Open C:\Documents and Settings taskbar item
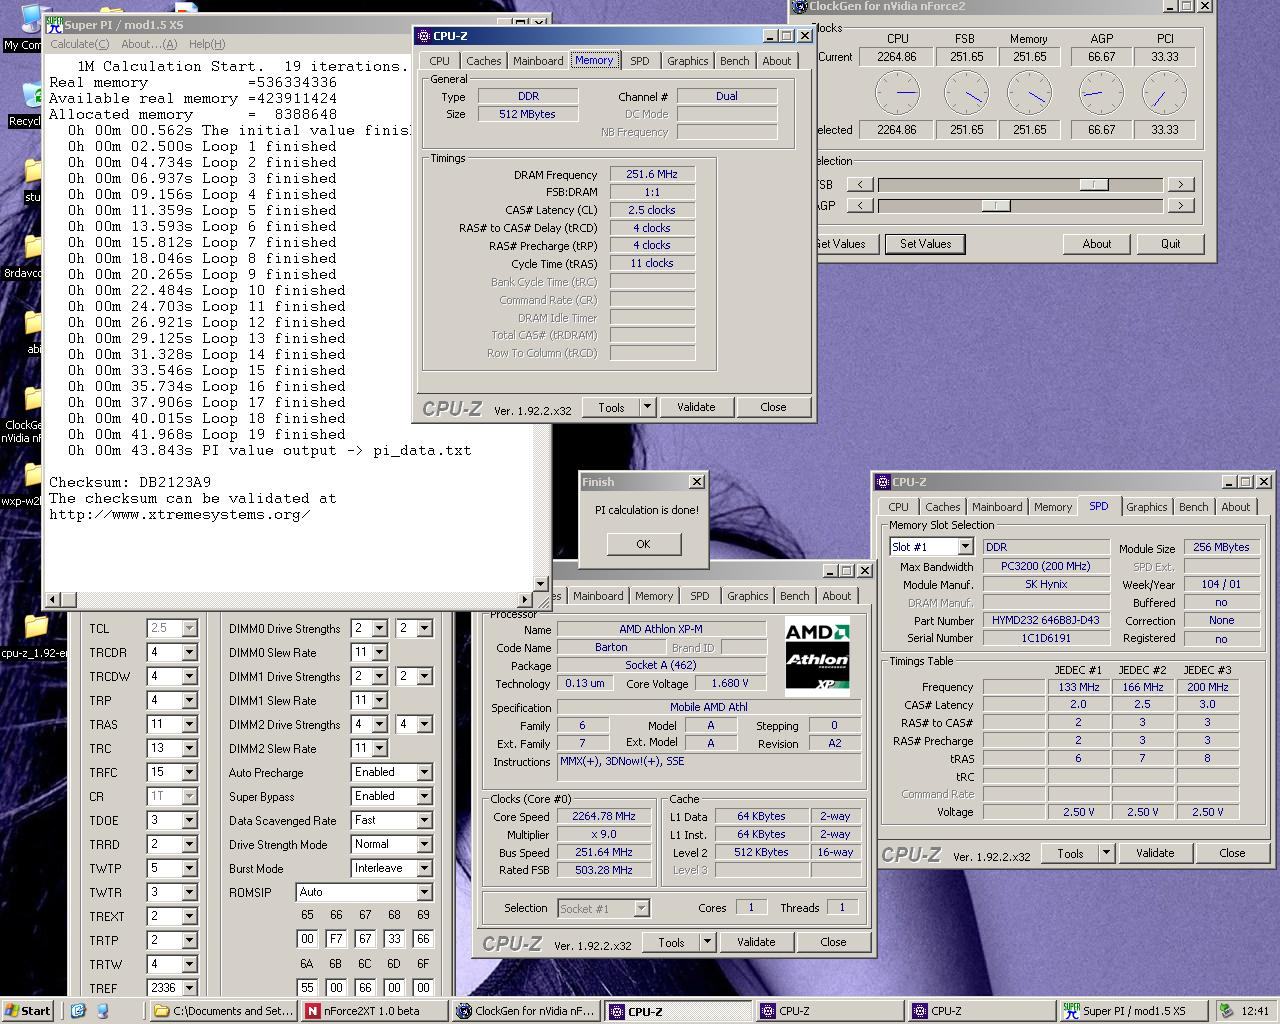The width and height of the screenshot is (1280, 1024). point(224,1011)
